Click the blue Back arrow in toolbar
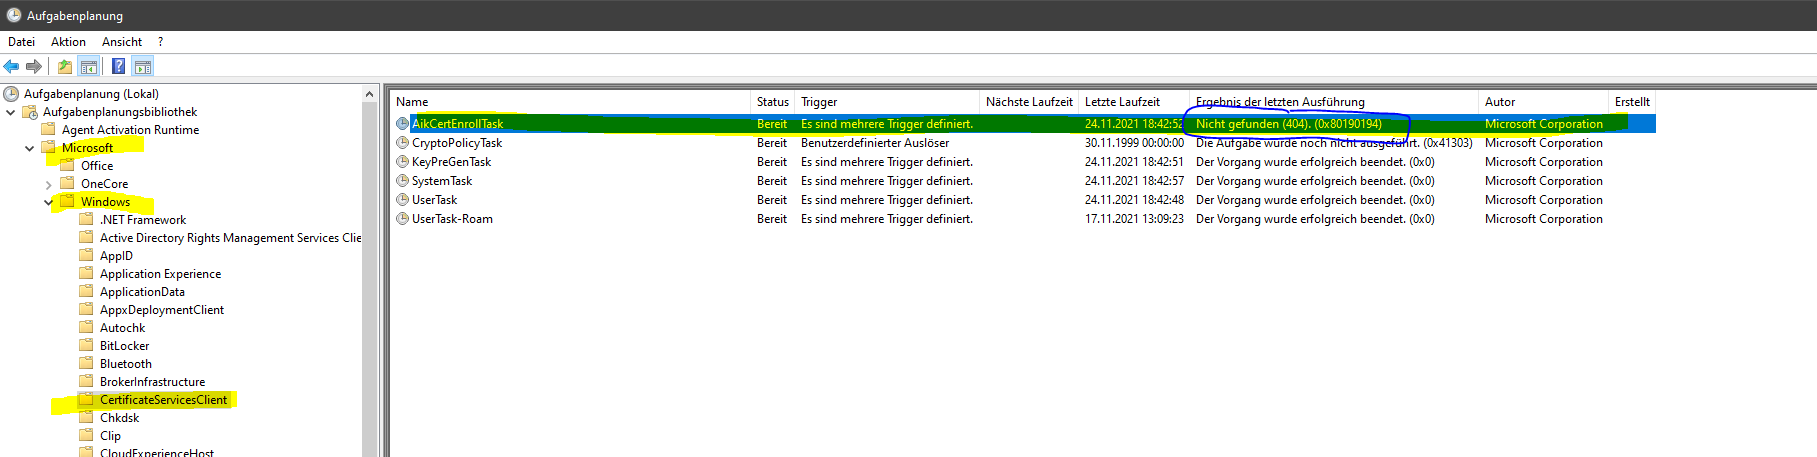This screenshot has height=457, width=1817. [11, 67]
